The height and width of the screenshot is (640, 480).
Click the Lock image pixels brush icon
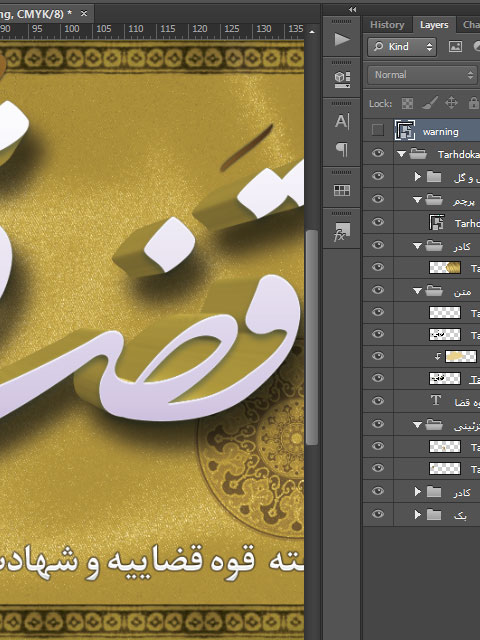coord(430,103)
